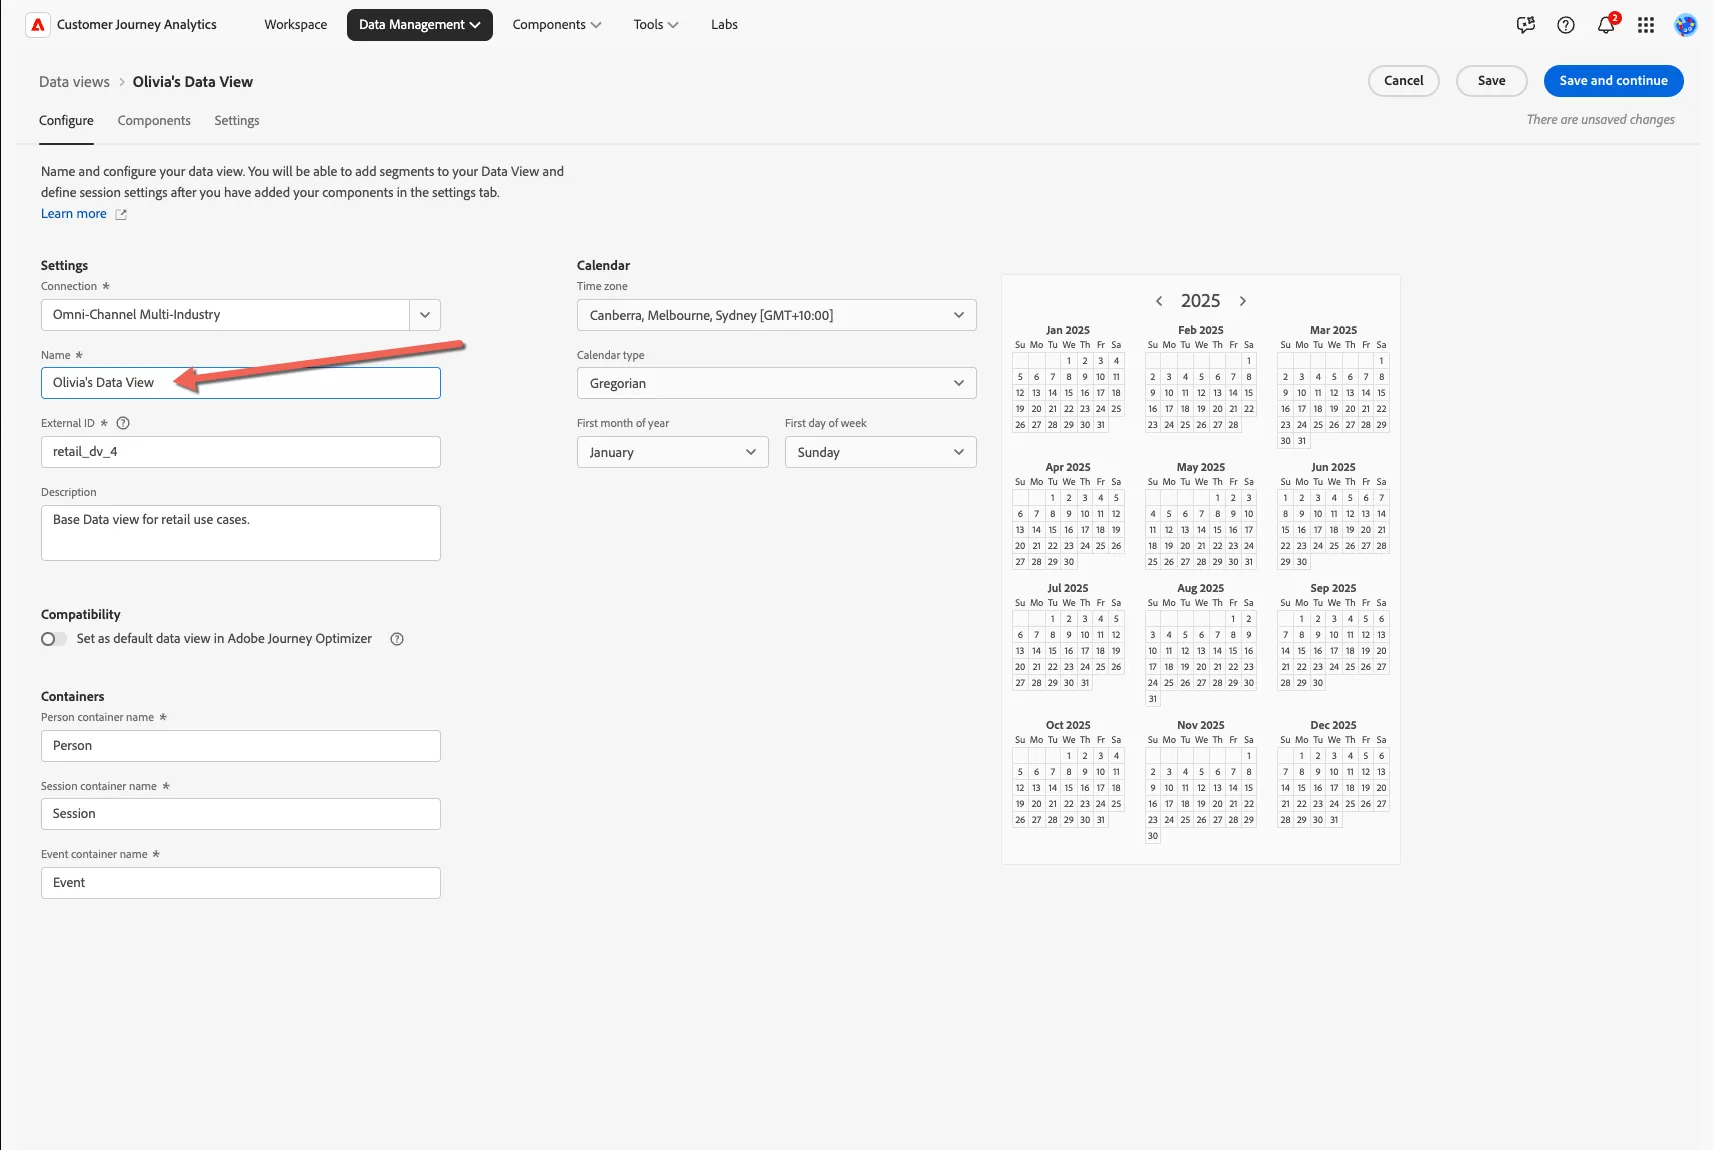Click the Save button
Viewport: 1714px width, 1150px height.
point(1492,81)
